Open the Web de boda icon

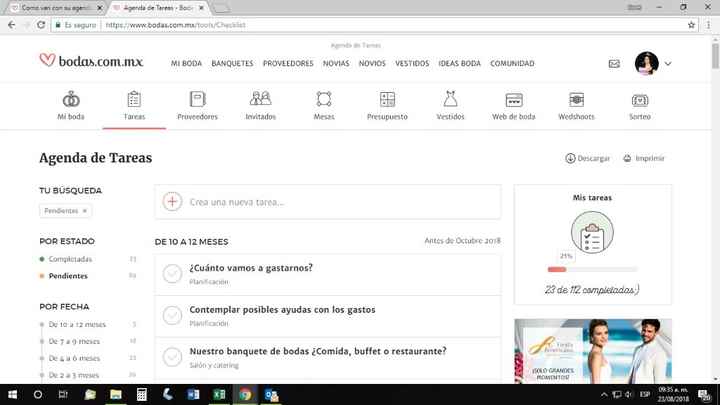(x=514, y=100)
